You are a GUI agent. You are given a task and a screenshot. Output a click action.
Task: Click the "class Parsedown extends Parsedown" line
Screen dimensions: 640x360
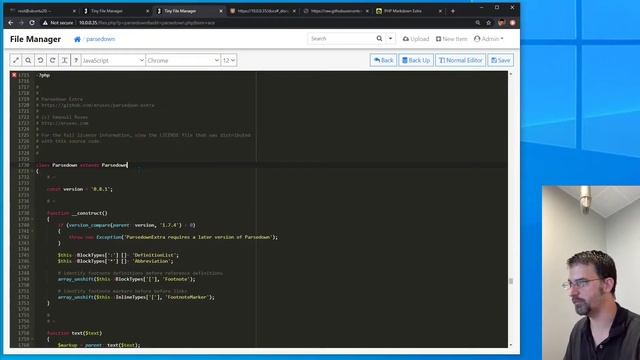click(x=82, y=165)
